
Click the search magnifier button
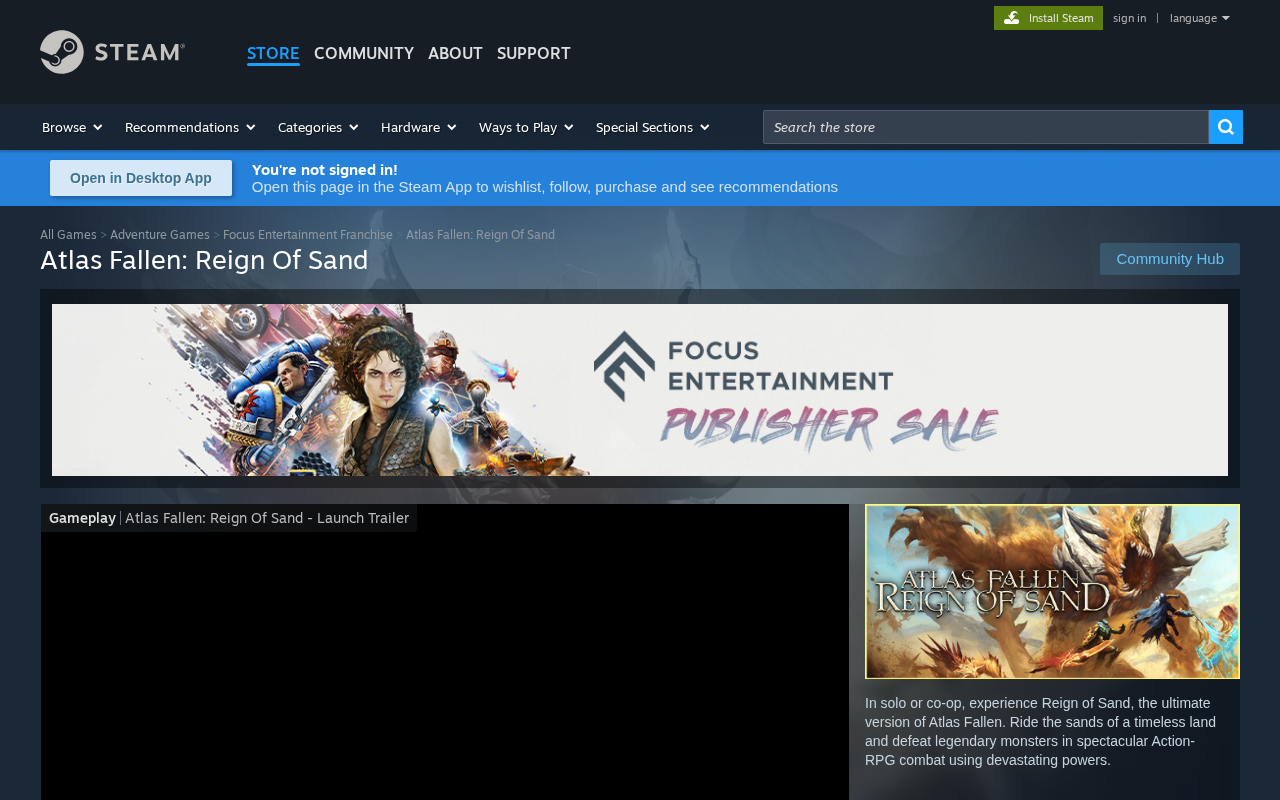pos(1226,127)
